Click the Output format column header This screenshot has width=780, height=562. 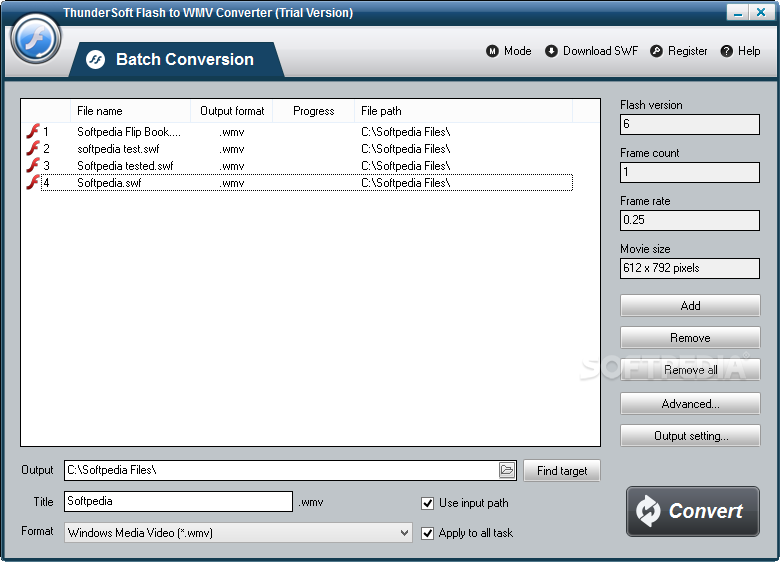[x=232, y=111]
